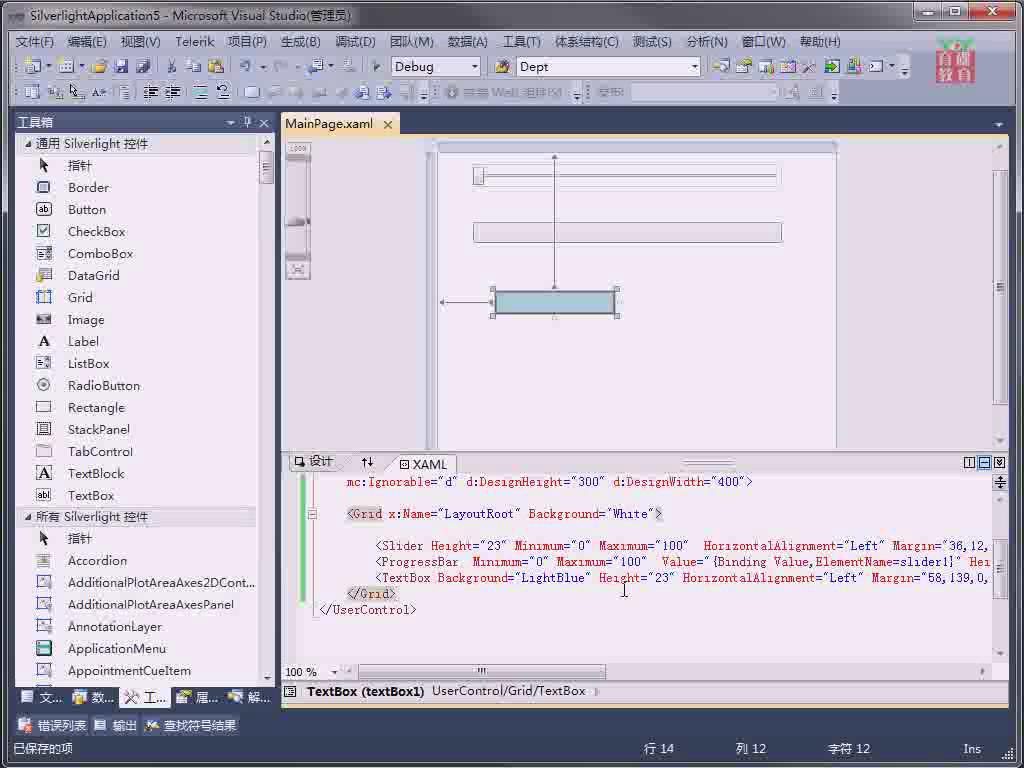Open the Debug configuration dropdown
The image size is (1024, 768).
coord(475,67)
